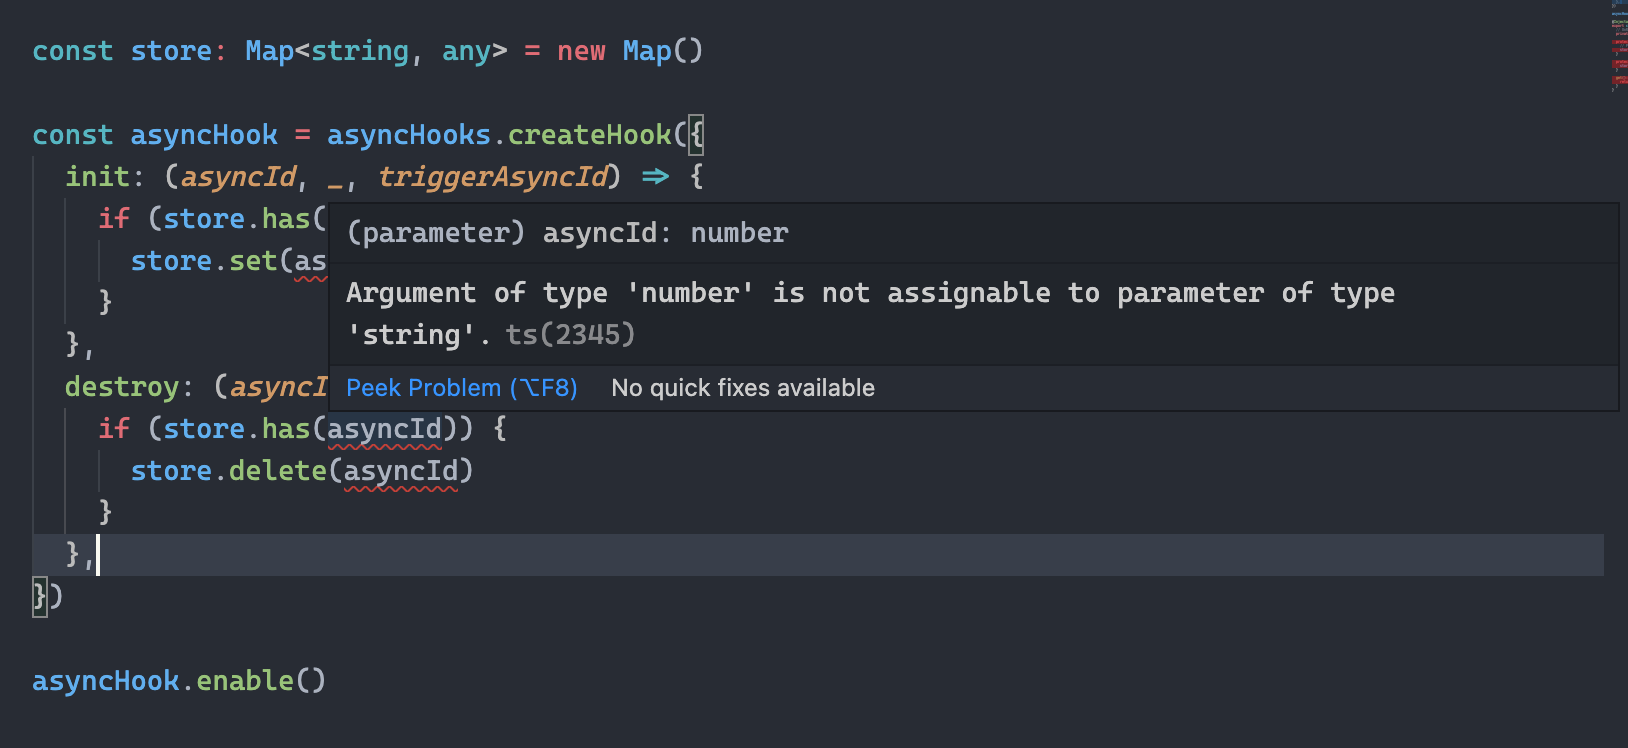Place cursor on asyncHook.enable() call
The image size is (1628, 748).
coord(179,681)
